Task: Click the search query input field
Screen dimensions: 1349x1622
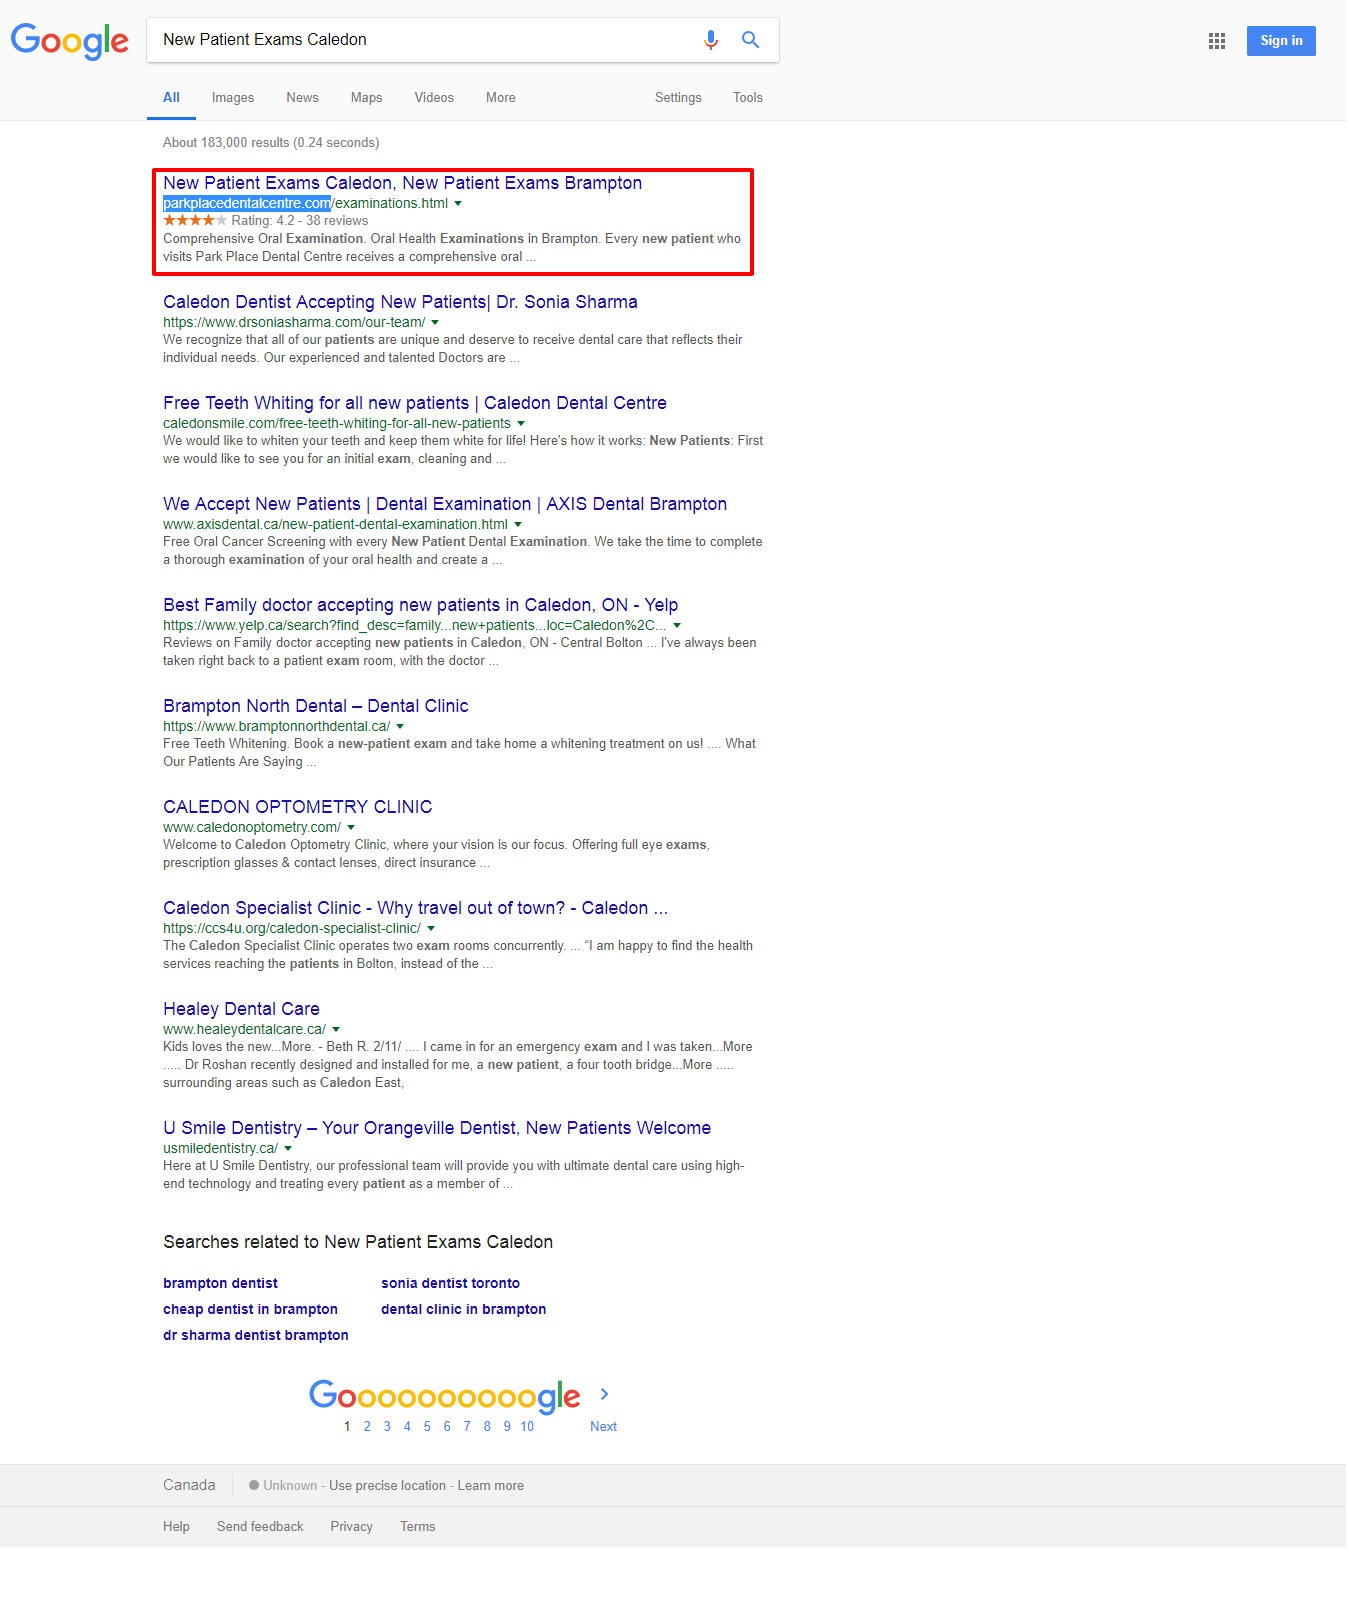Action: click(x=420, y=40)
